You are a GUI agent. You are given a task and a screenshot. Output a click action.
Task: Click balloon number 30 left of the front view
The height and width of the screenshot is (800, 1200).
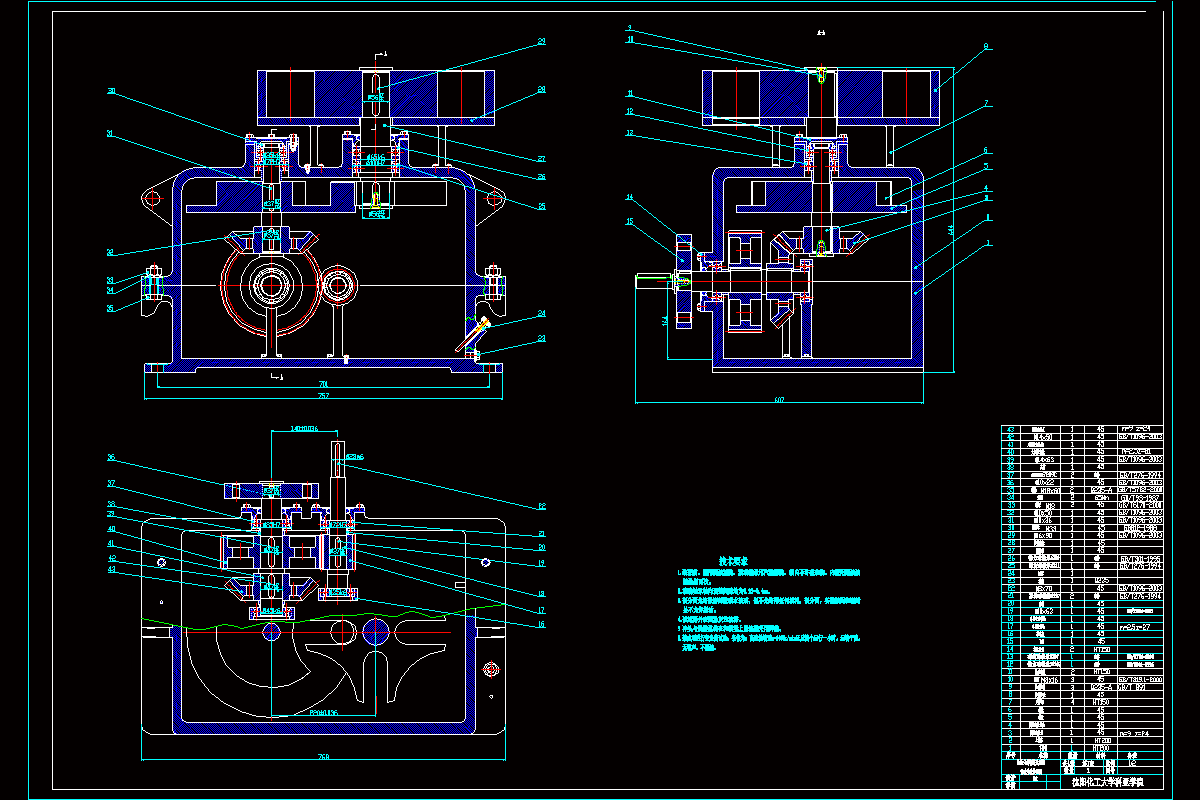click(111, 91)
